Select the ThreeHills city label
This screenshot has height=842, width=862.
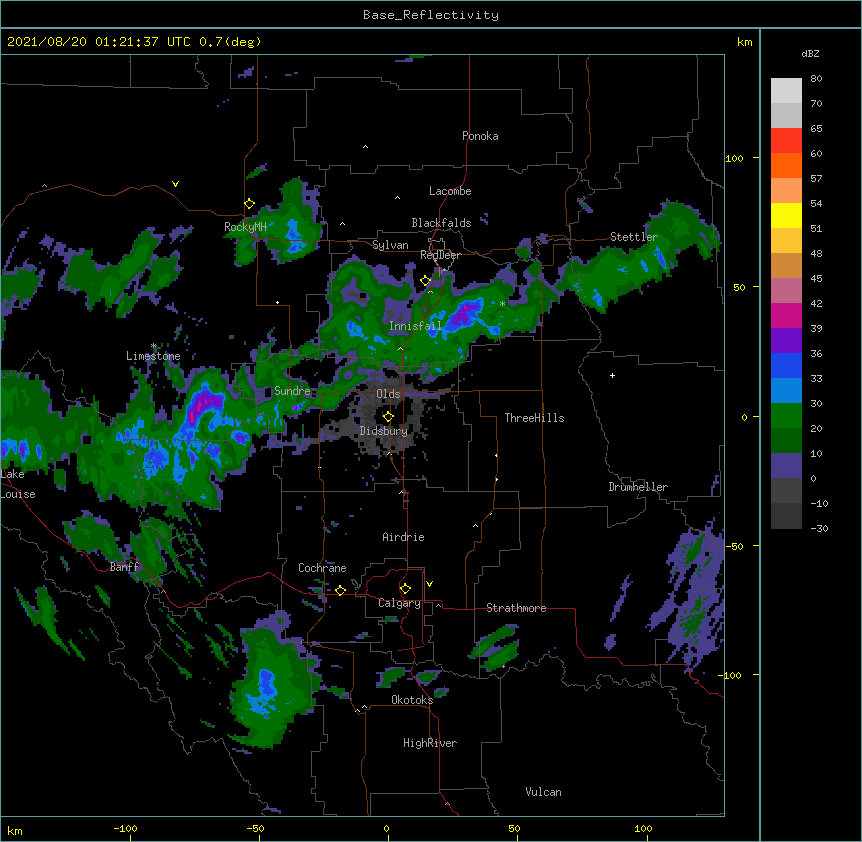534,418
